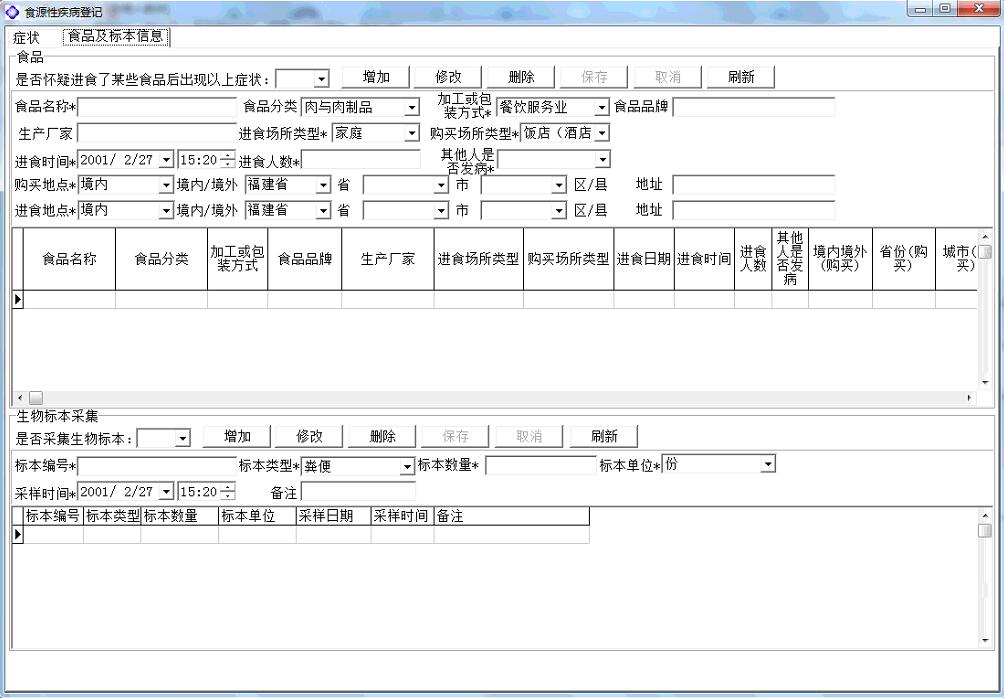Click the 食品品牌 text field
This screenshot has width=1004, height=698.
pyautogui.click(x=753, y=107)
